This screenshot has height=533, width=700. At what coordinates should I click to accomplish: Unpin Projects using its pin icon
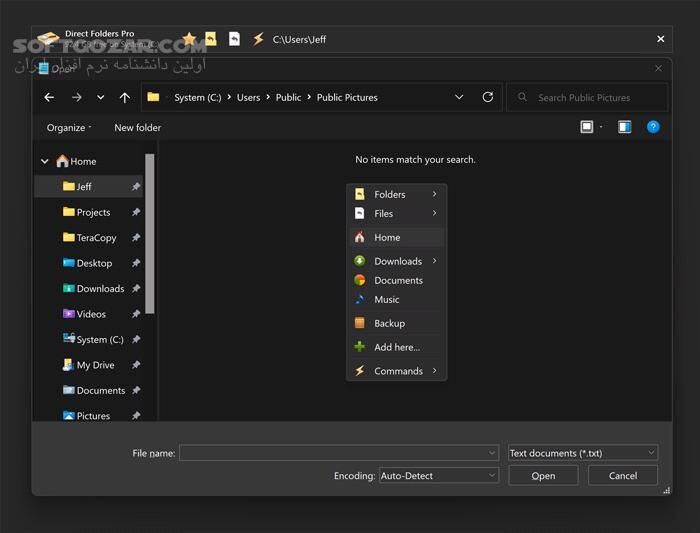coord(136,212)
